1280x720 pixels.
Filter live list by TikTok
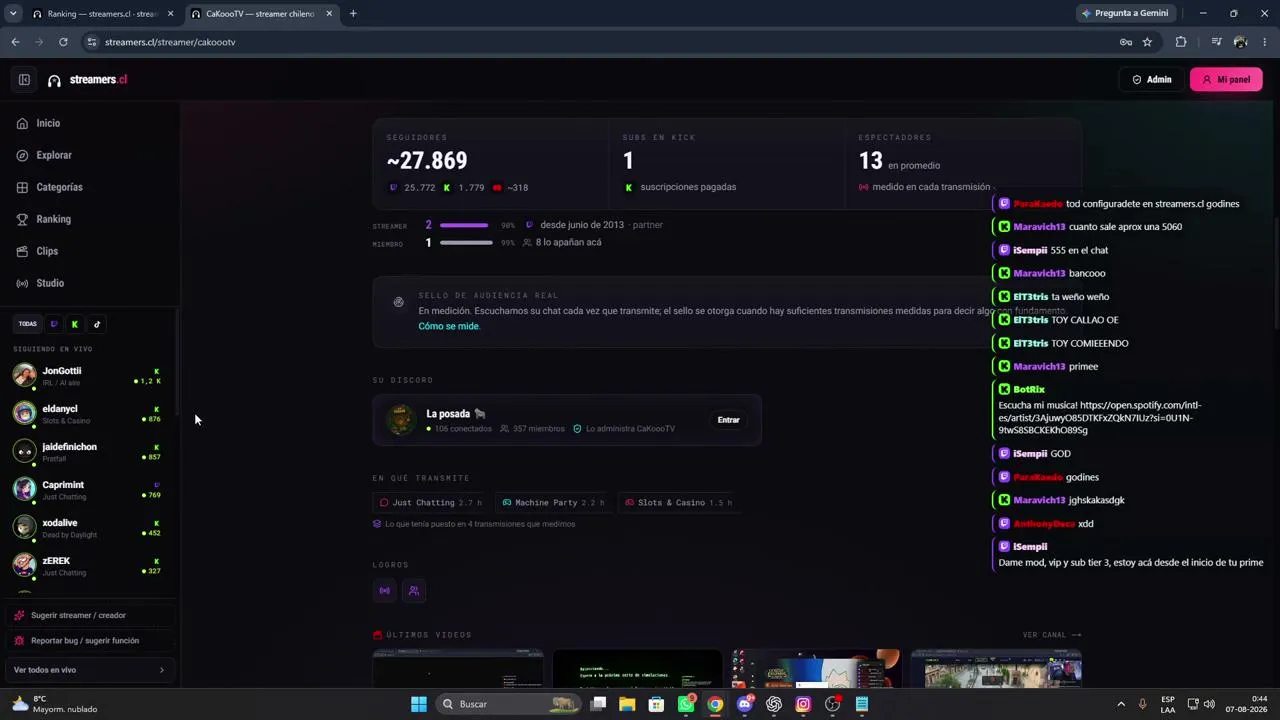[x=97, y=324]
